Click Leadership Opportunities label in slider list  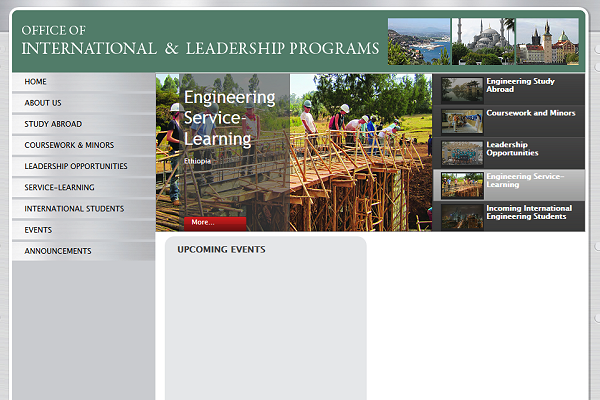click(x=512, y=149)
